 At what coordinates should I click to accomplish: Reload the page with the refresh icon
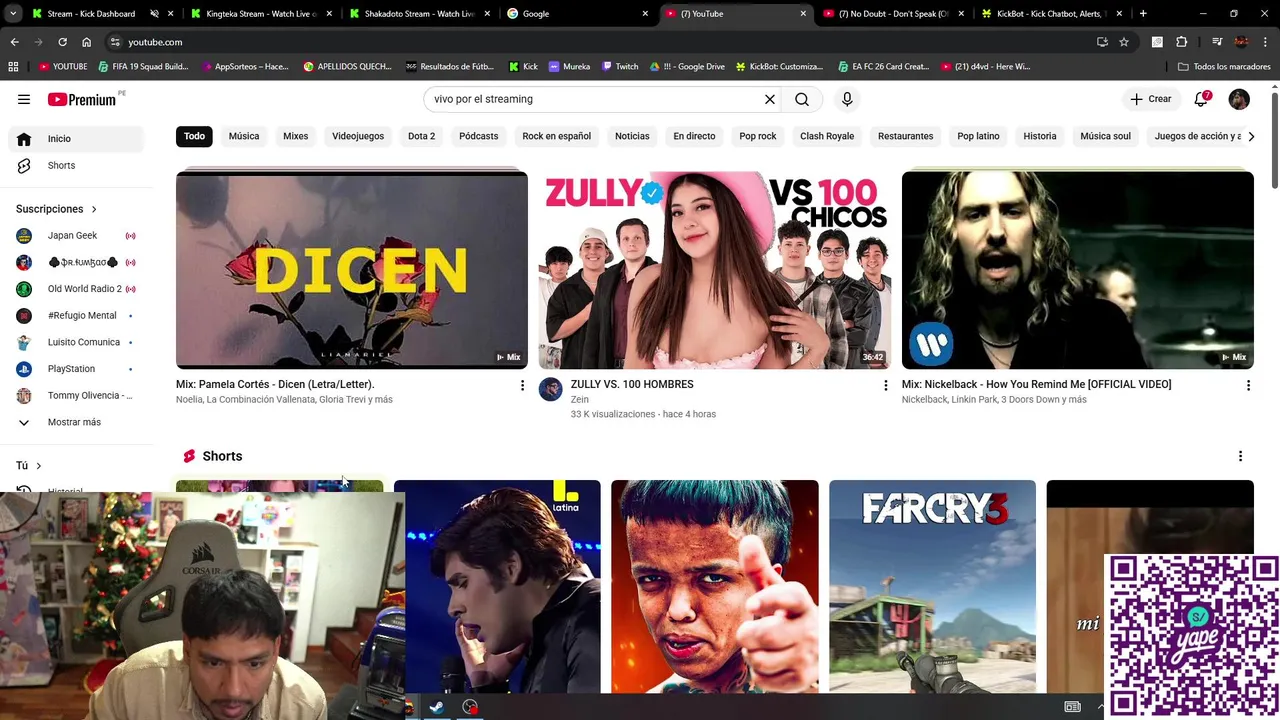[x=62, y=42]
